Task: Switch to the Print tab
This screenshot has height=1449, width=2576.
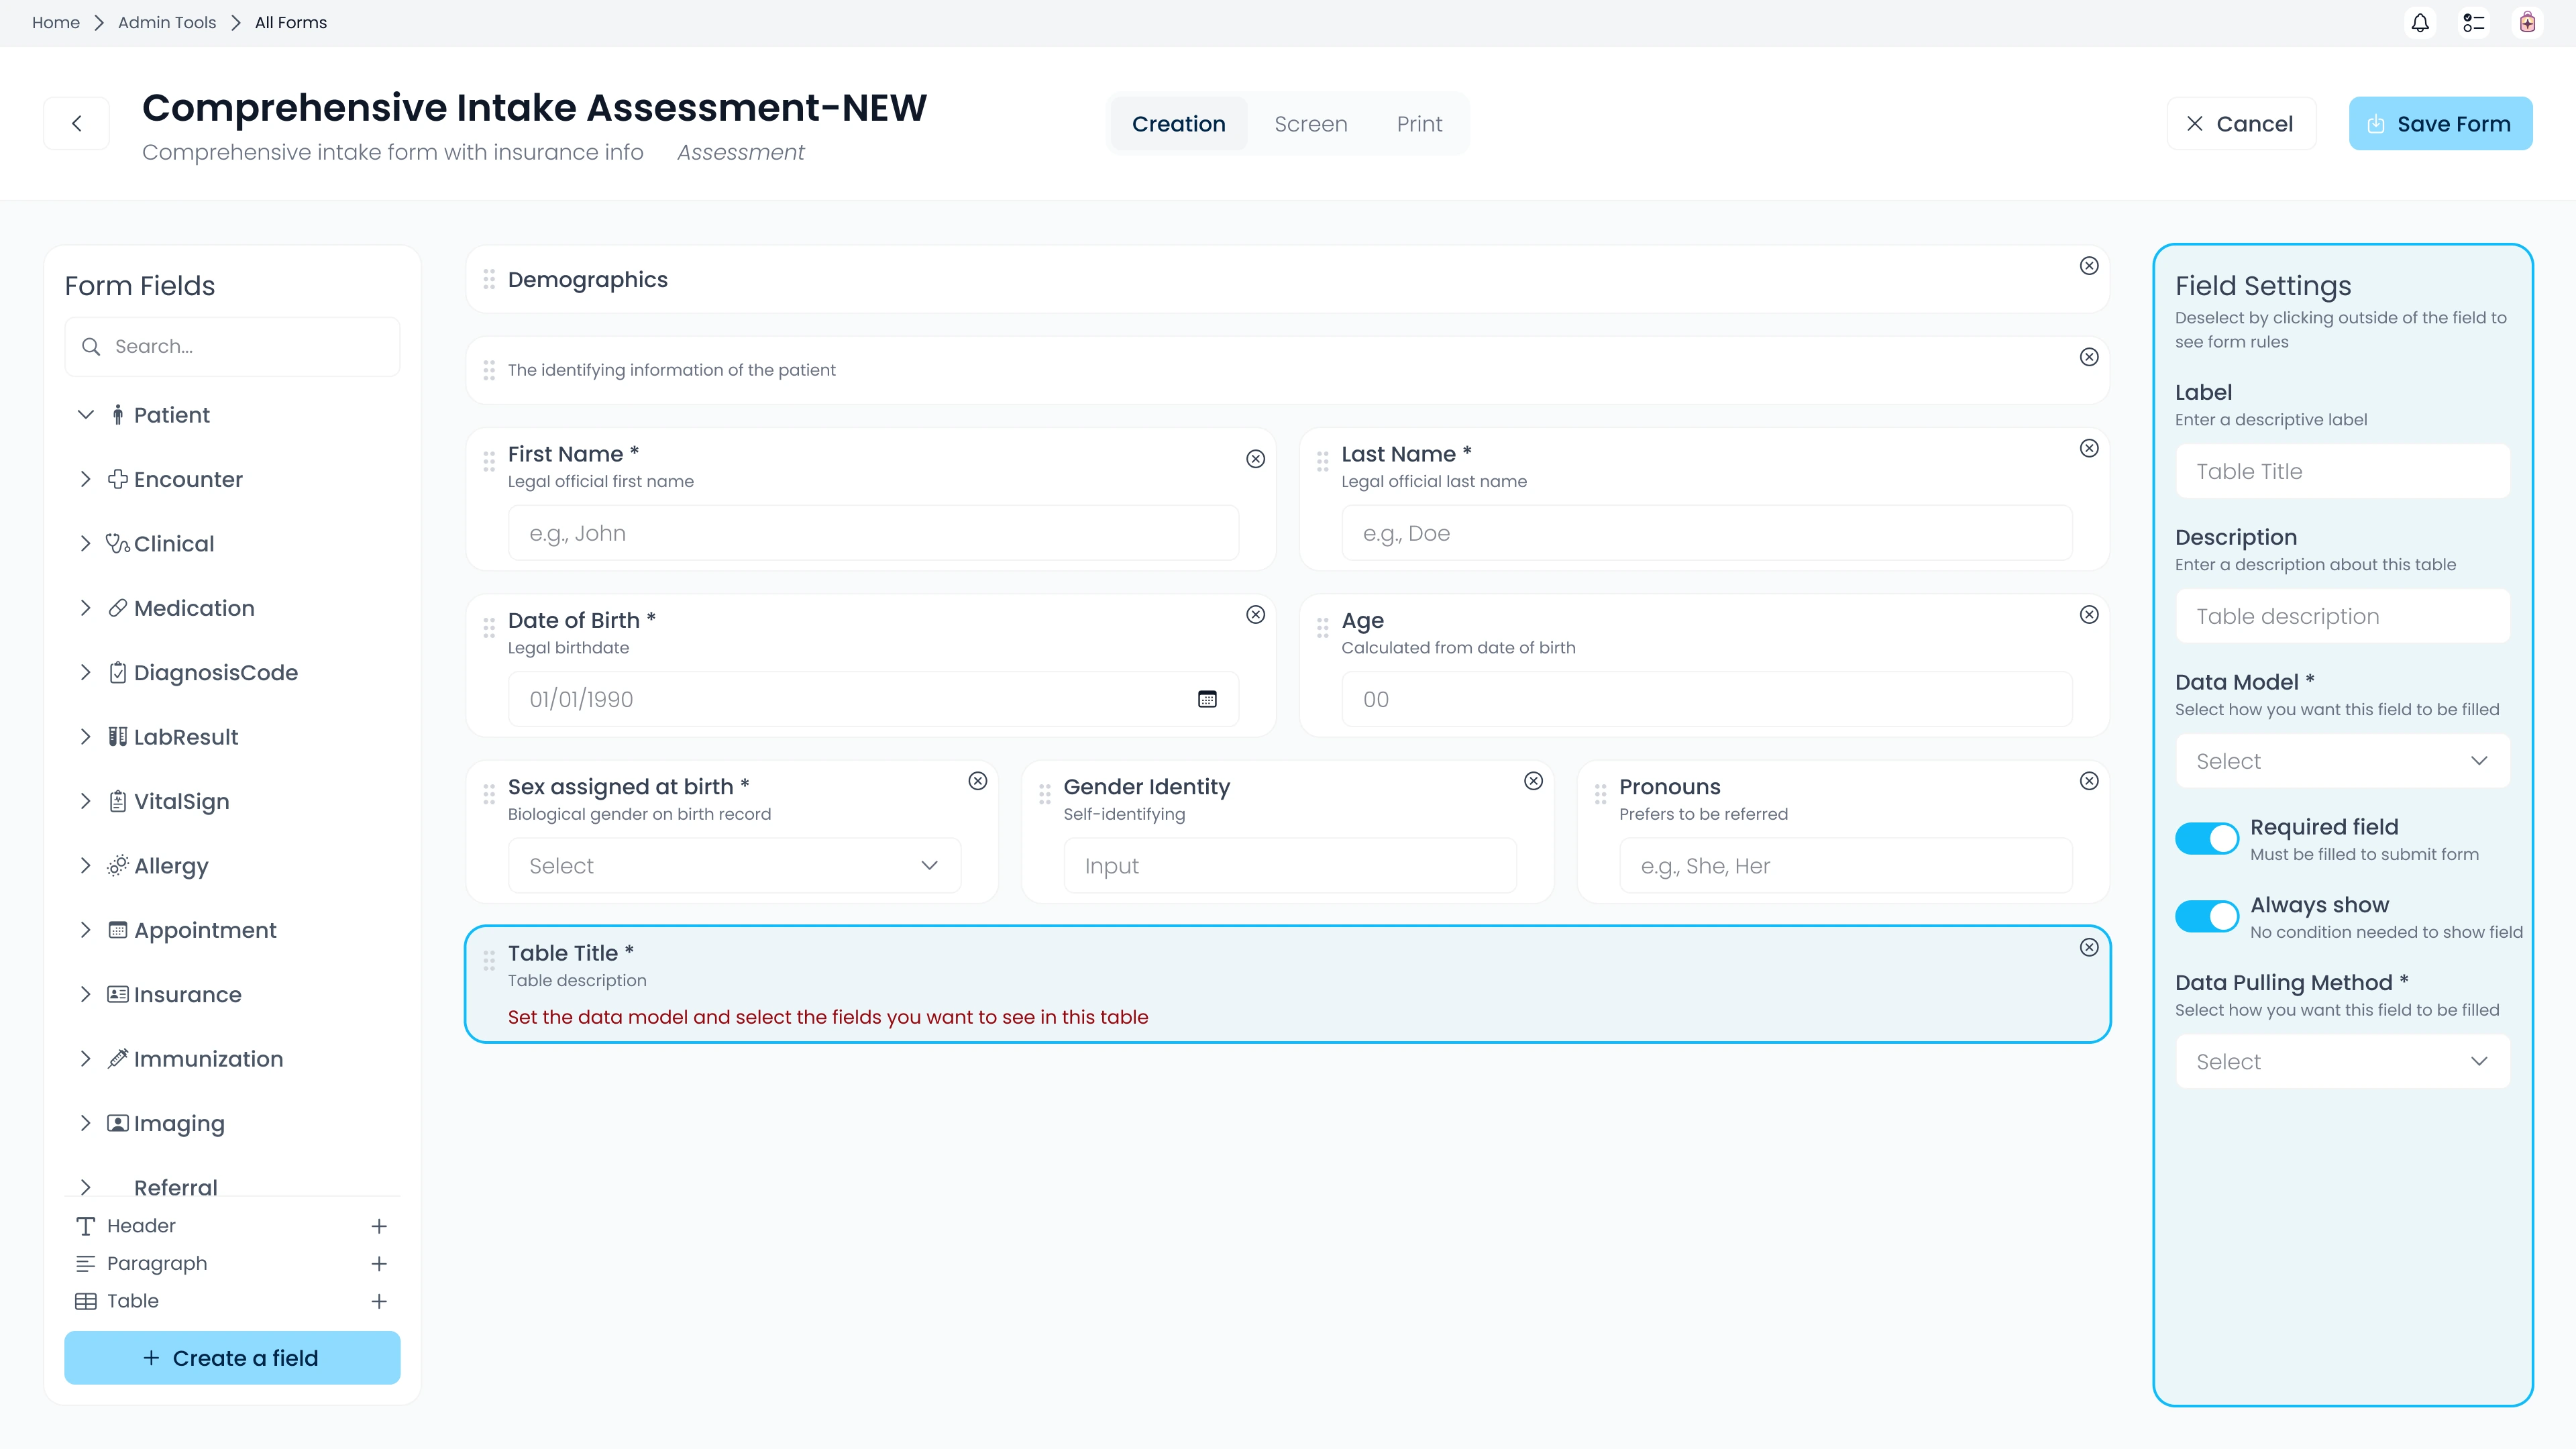Action: [x=1419, y=124]
